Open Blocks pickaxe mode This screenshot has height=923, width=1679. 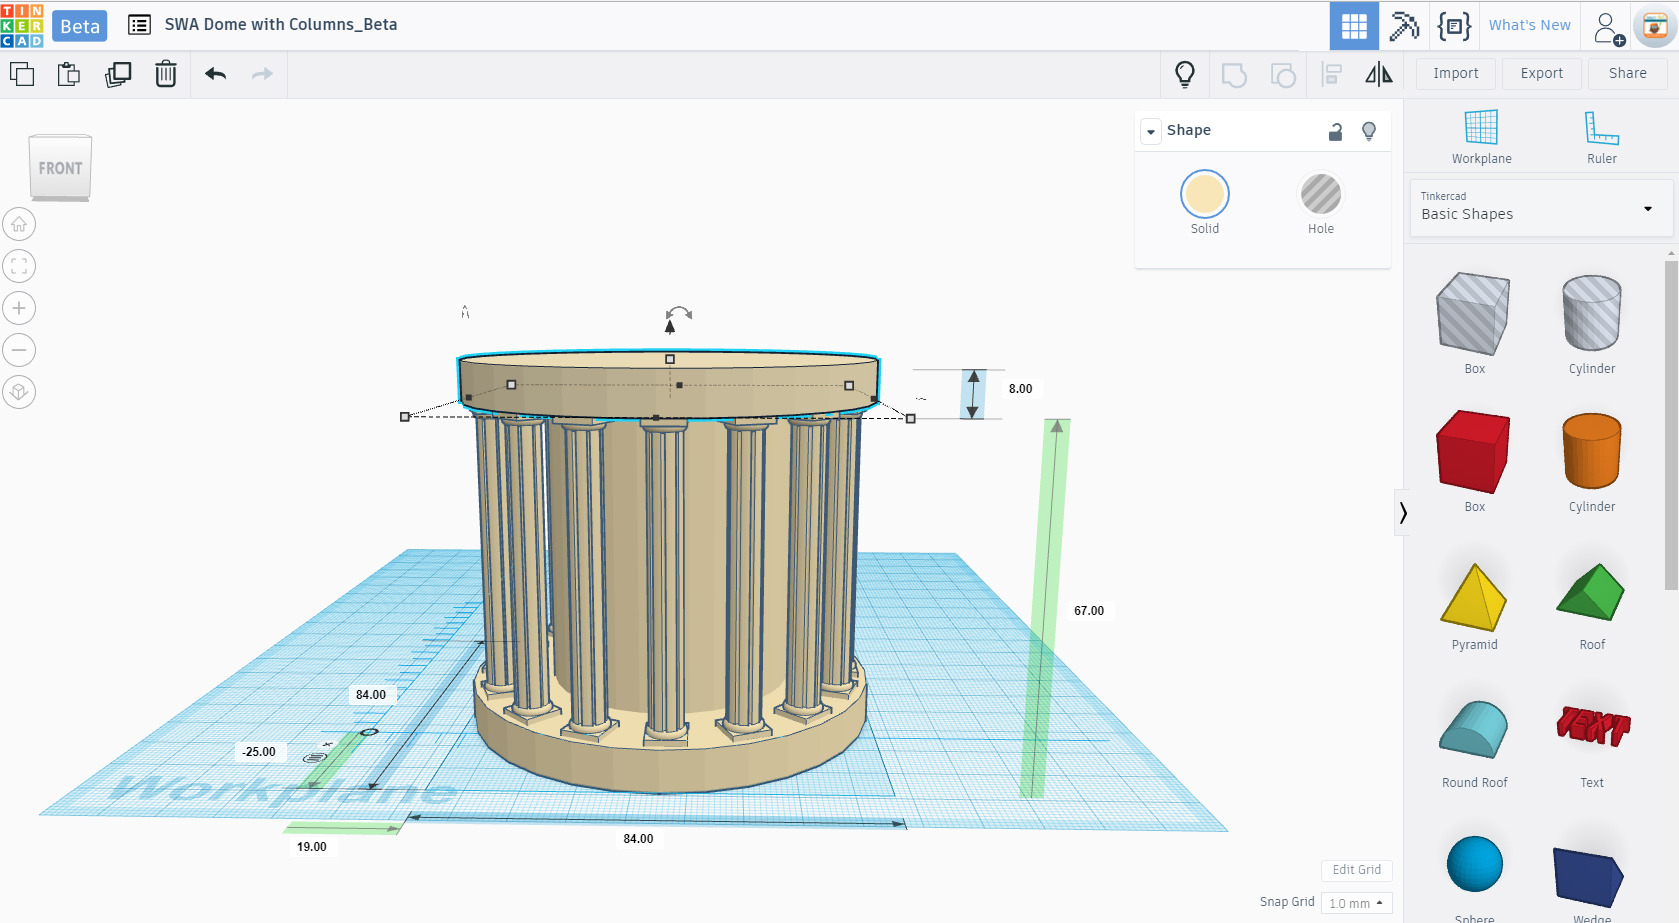(1404, 26)
